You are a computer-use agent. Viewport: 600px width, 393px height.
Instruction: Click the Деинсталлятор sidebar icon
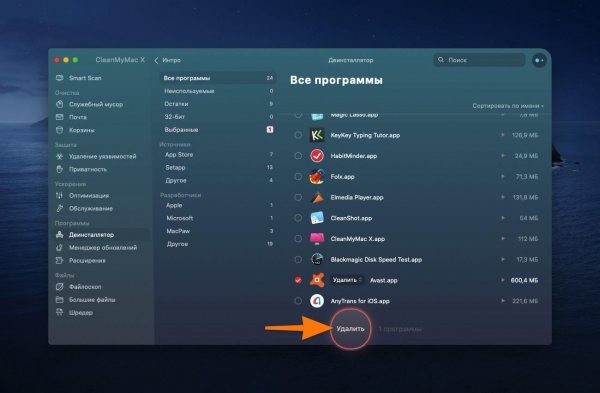pyautogui.click(x=59, y=235)
